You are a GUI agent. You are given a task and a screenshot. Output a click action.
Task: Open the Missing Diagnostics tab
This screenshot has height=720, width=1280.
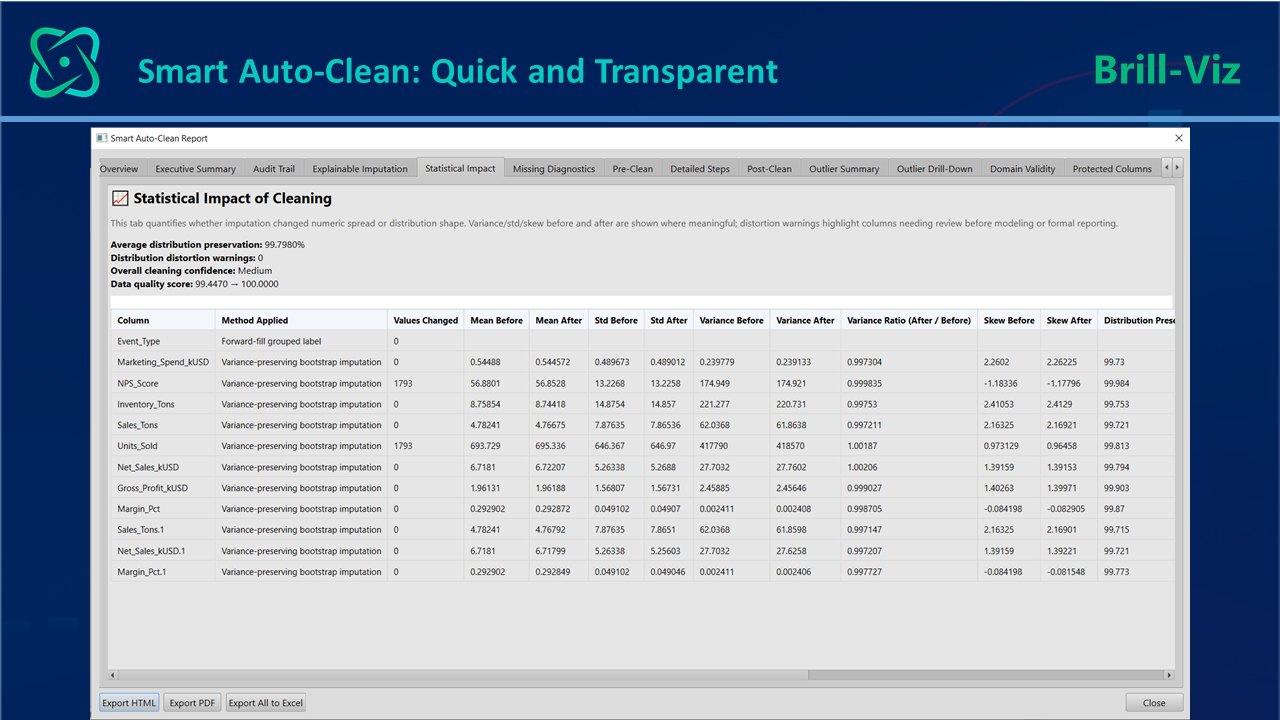point(554,169)
